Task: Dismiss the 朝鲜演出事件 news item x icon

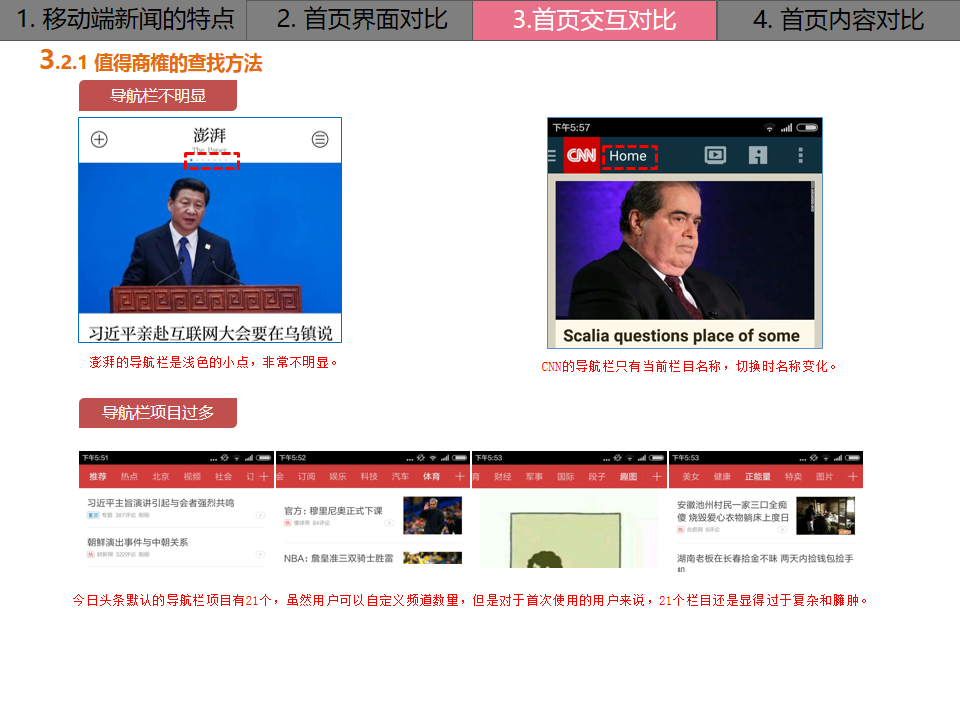Action: click(260, 554)
